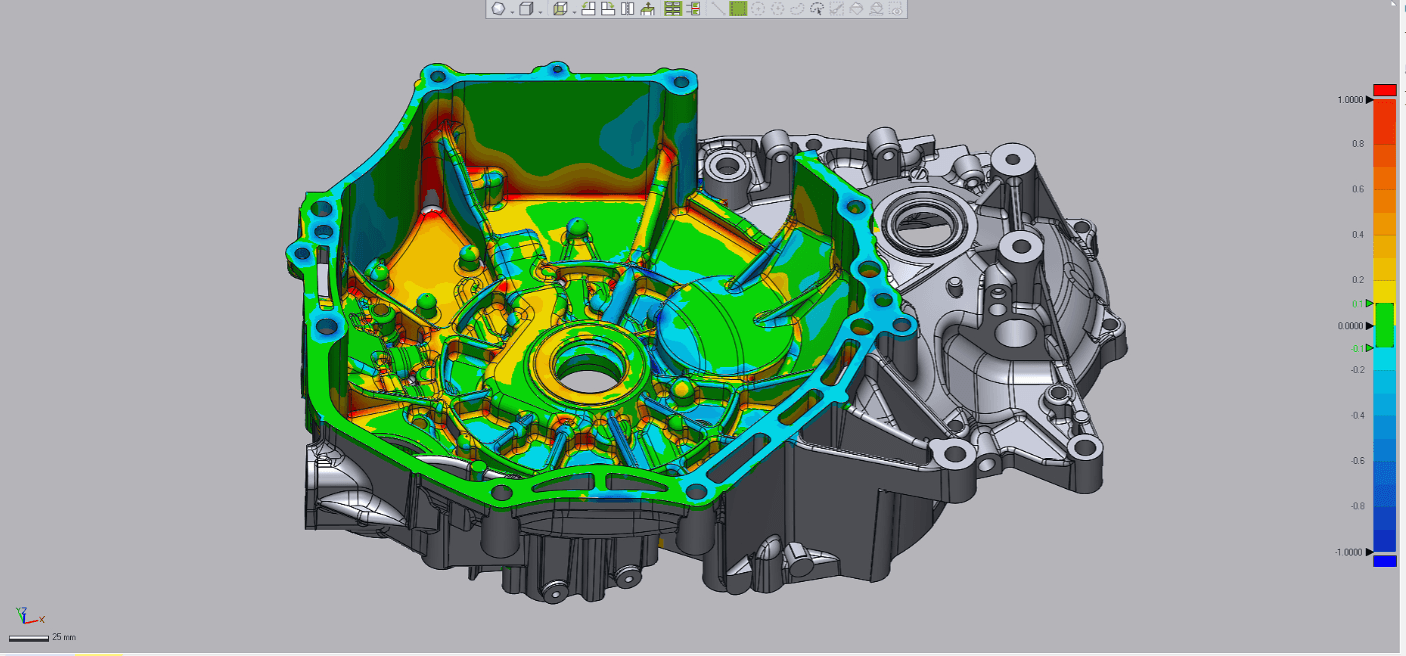This screenshot has height=656, width=1406.
Task: Expand the solid cube view dropdown arrow
Action: point(540,11)
